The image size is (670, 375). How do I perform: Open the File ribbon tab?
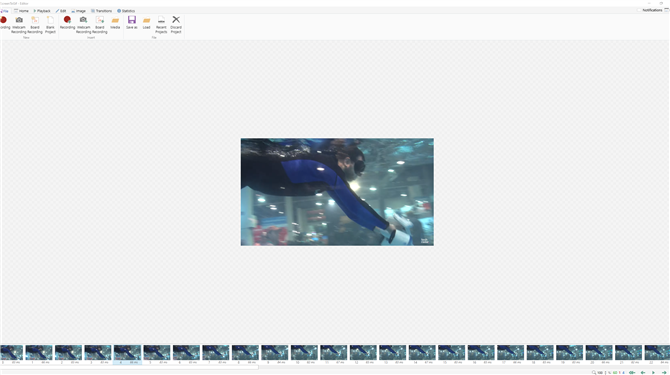pyautogui.click(x=4, y=11)
